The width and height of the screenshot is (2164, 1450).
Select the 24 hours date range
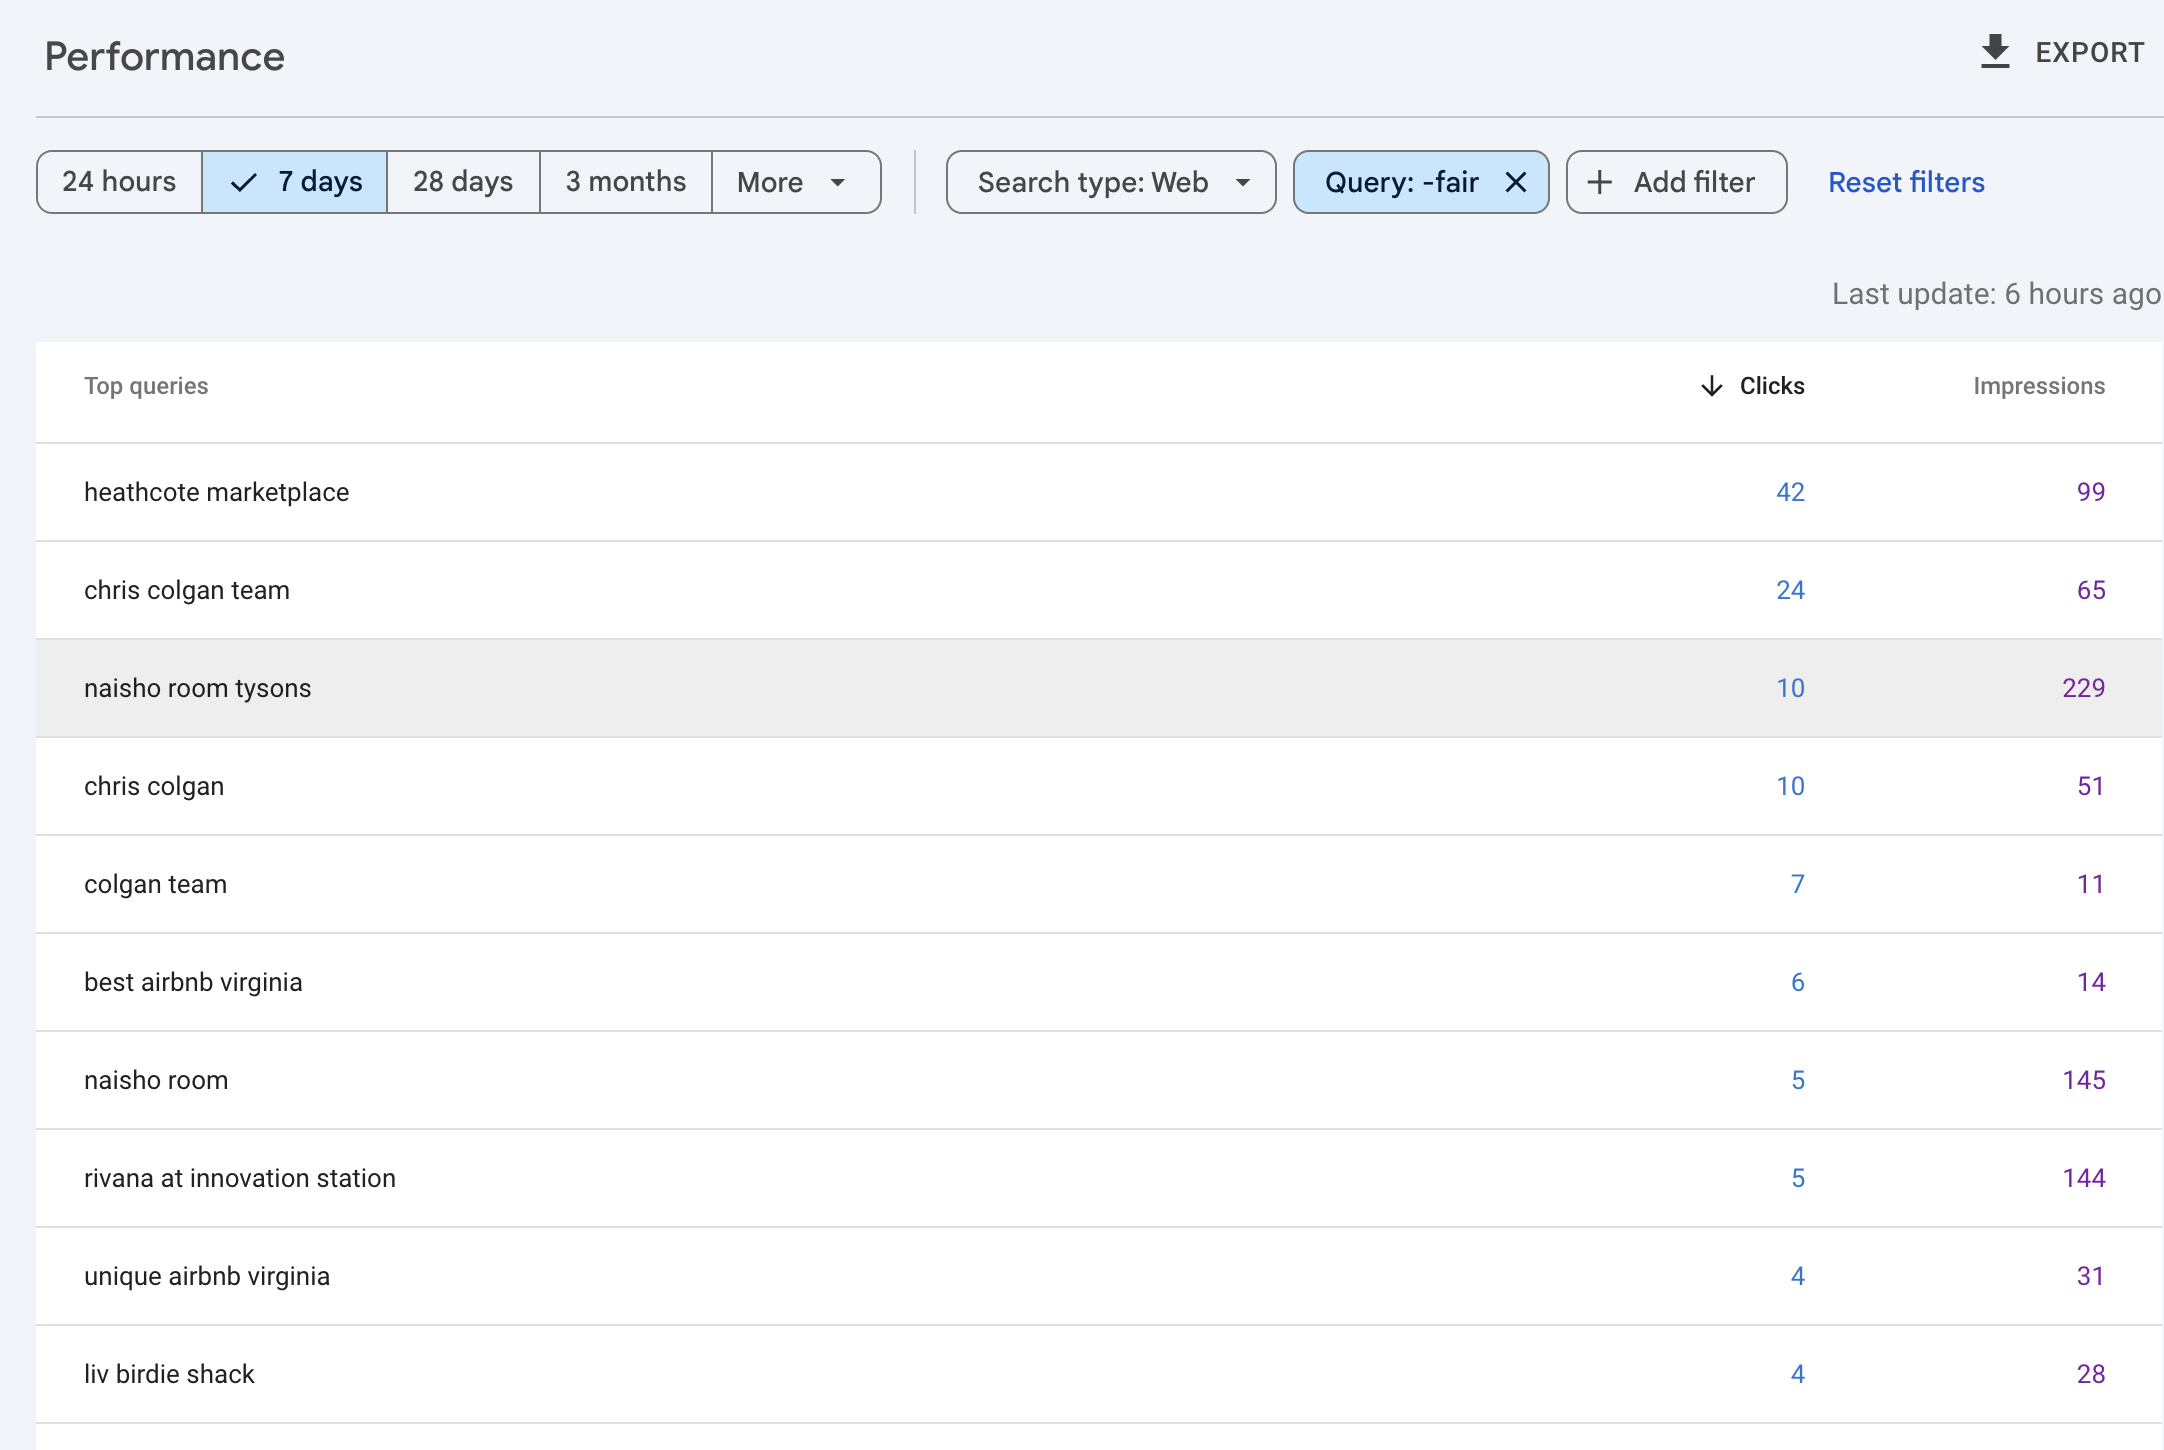coord(119,182)
